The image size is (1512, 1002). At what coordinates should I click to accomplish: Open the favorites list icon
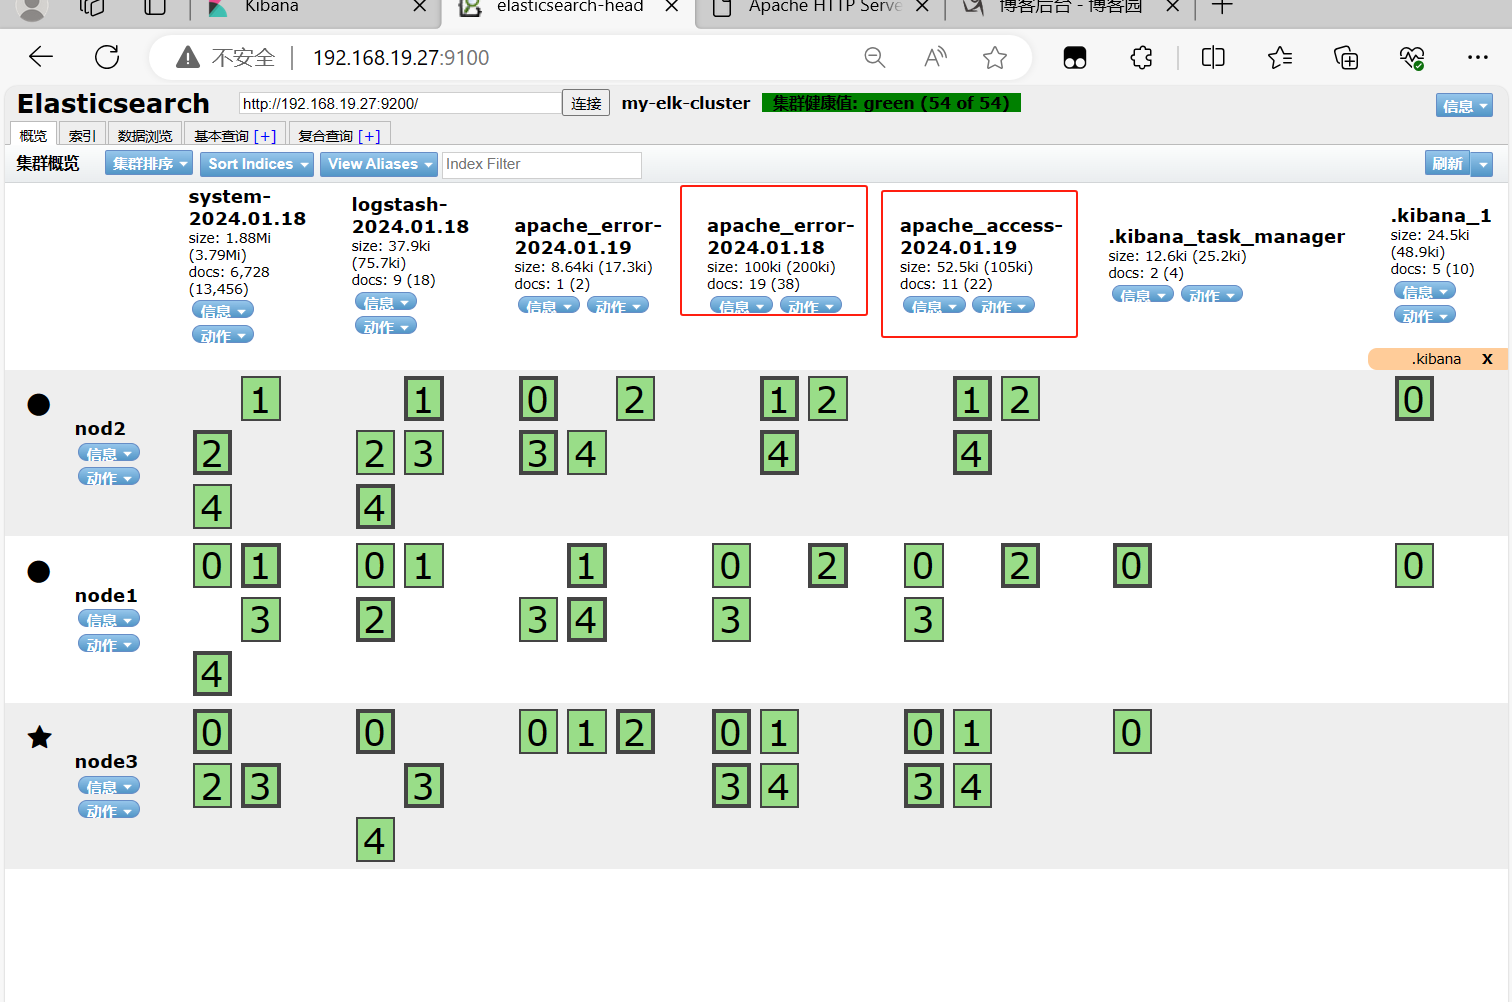(x=1280, y=58)
